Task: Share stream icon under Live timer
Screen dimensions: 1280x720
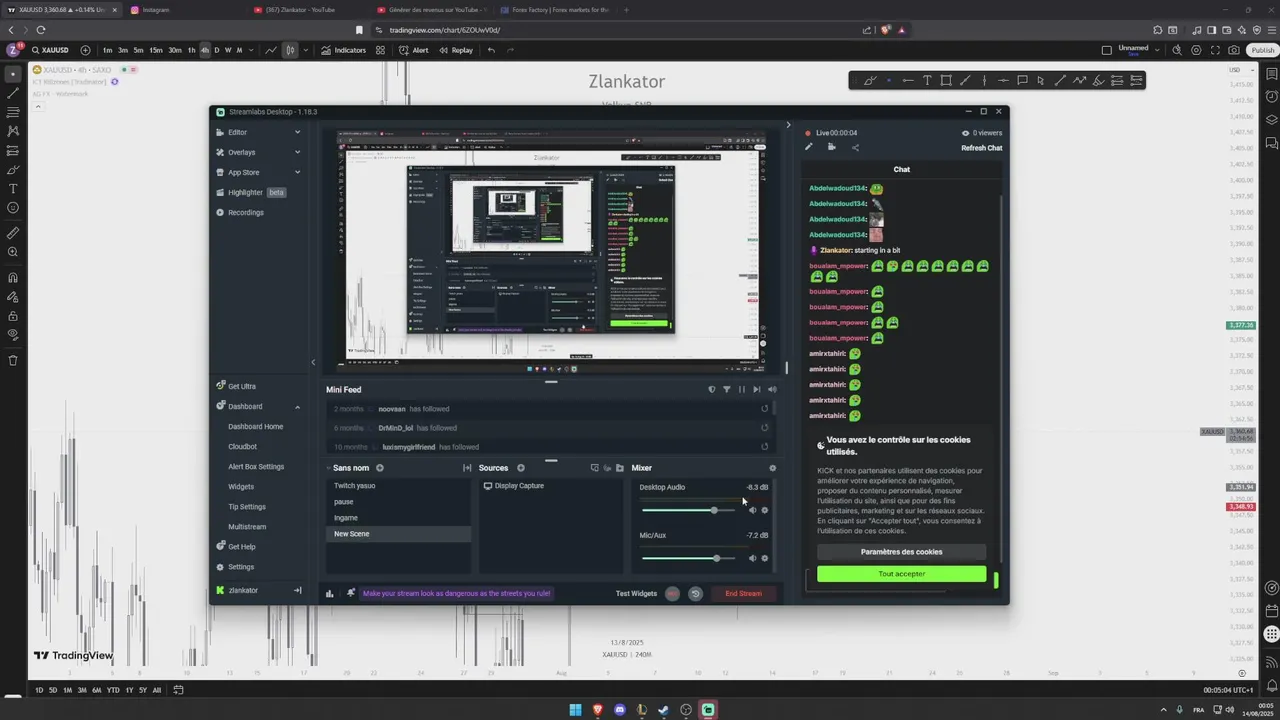Action: tap(855, 148)
